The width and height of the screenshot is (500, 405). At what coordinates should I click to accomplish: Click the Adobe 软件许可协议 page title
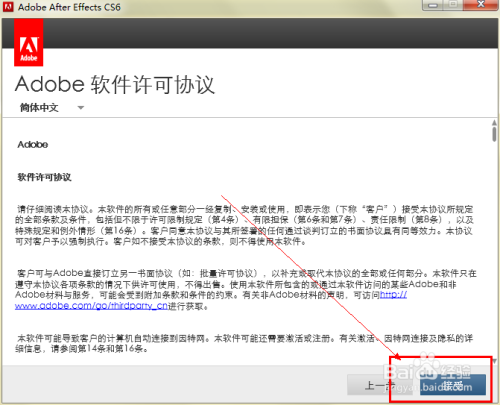[x=115, y=84]
